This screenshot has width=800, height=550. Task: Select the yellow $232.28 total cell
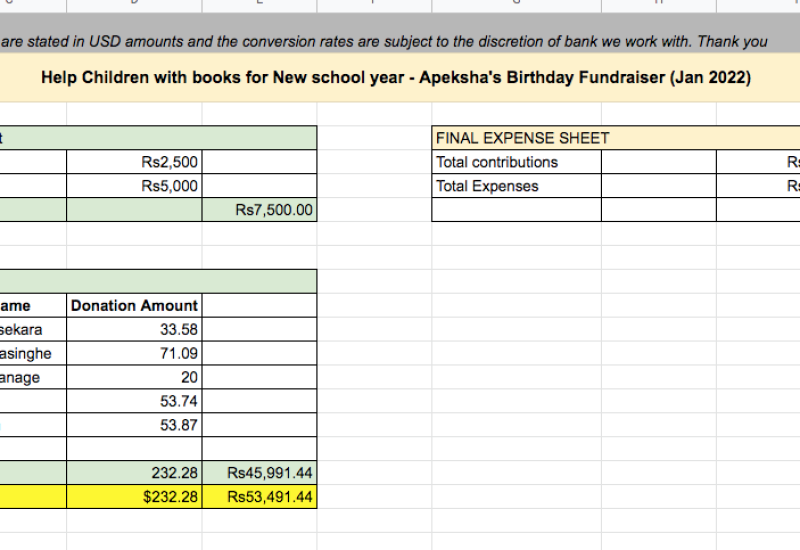pyautogui.click(x=134, y=497)
